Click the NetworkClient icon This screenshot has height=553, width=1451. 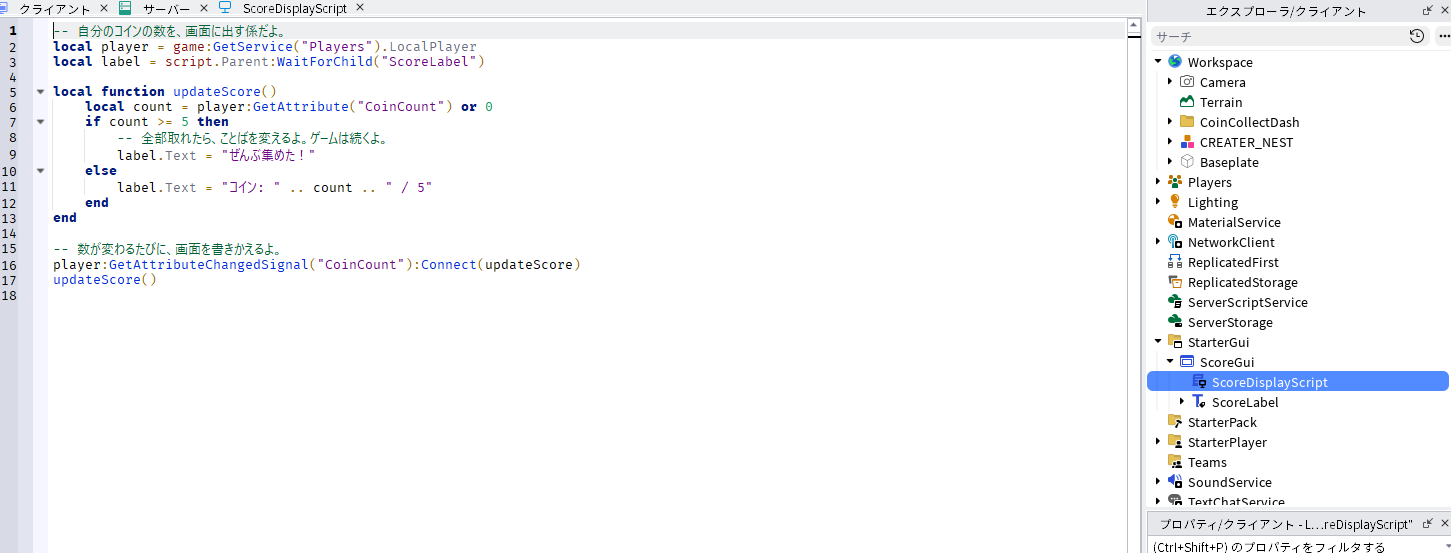pos(1174,242)
